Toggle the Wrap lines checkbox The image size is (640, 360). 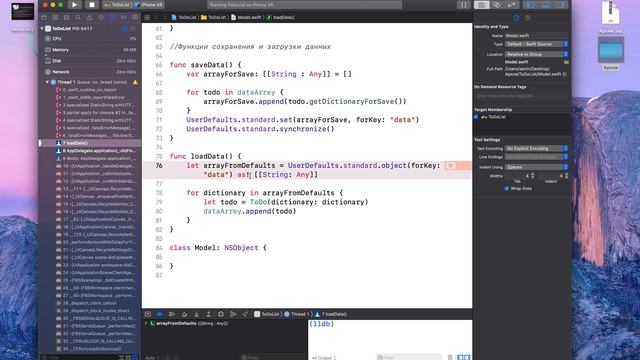point(507,188)
